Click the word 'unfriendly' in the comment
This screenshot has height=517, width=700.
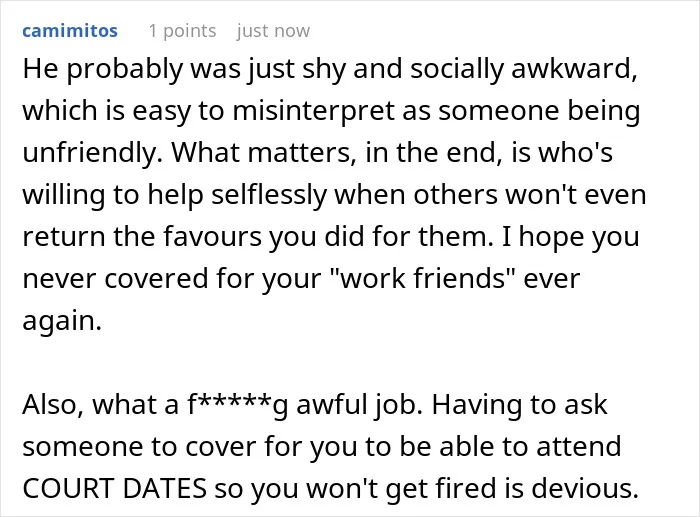point(90,153)
